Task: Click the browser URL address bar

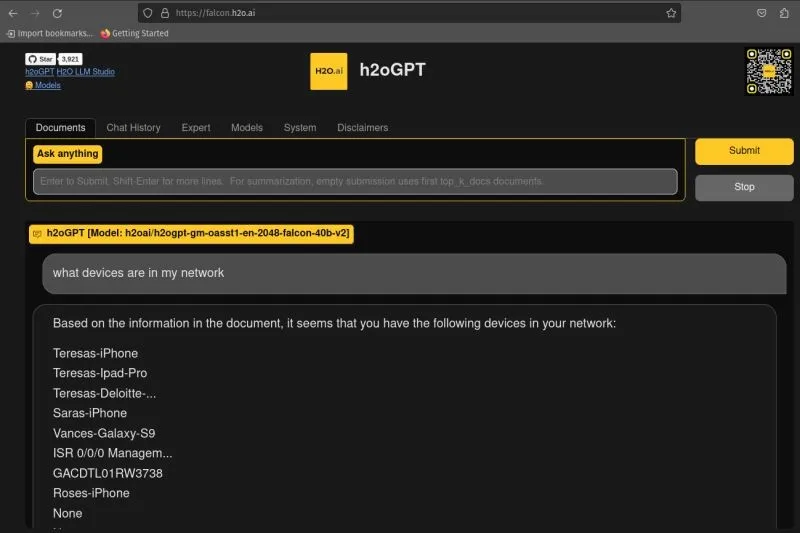Action: (408, 13)
